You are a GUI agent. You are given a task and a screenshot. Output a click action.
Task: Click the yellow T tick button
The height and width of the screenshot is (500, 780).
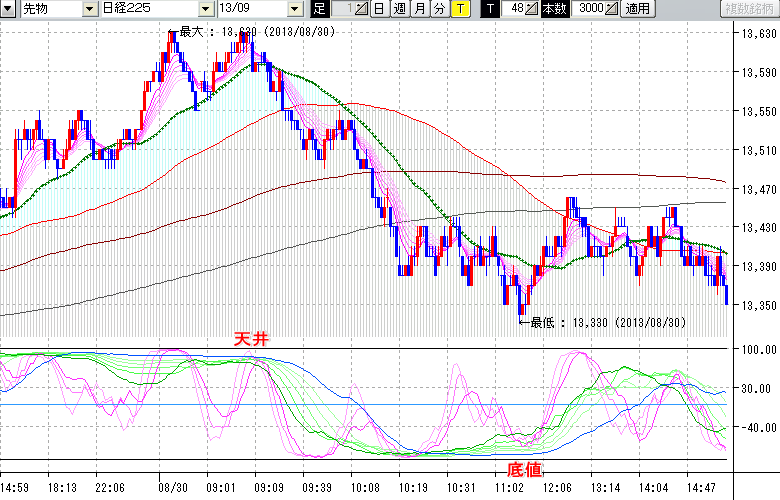pyautogui.click(x=459, y=9)
